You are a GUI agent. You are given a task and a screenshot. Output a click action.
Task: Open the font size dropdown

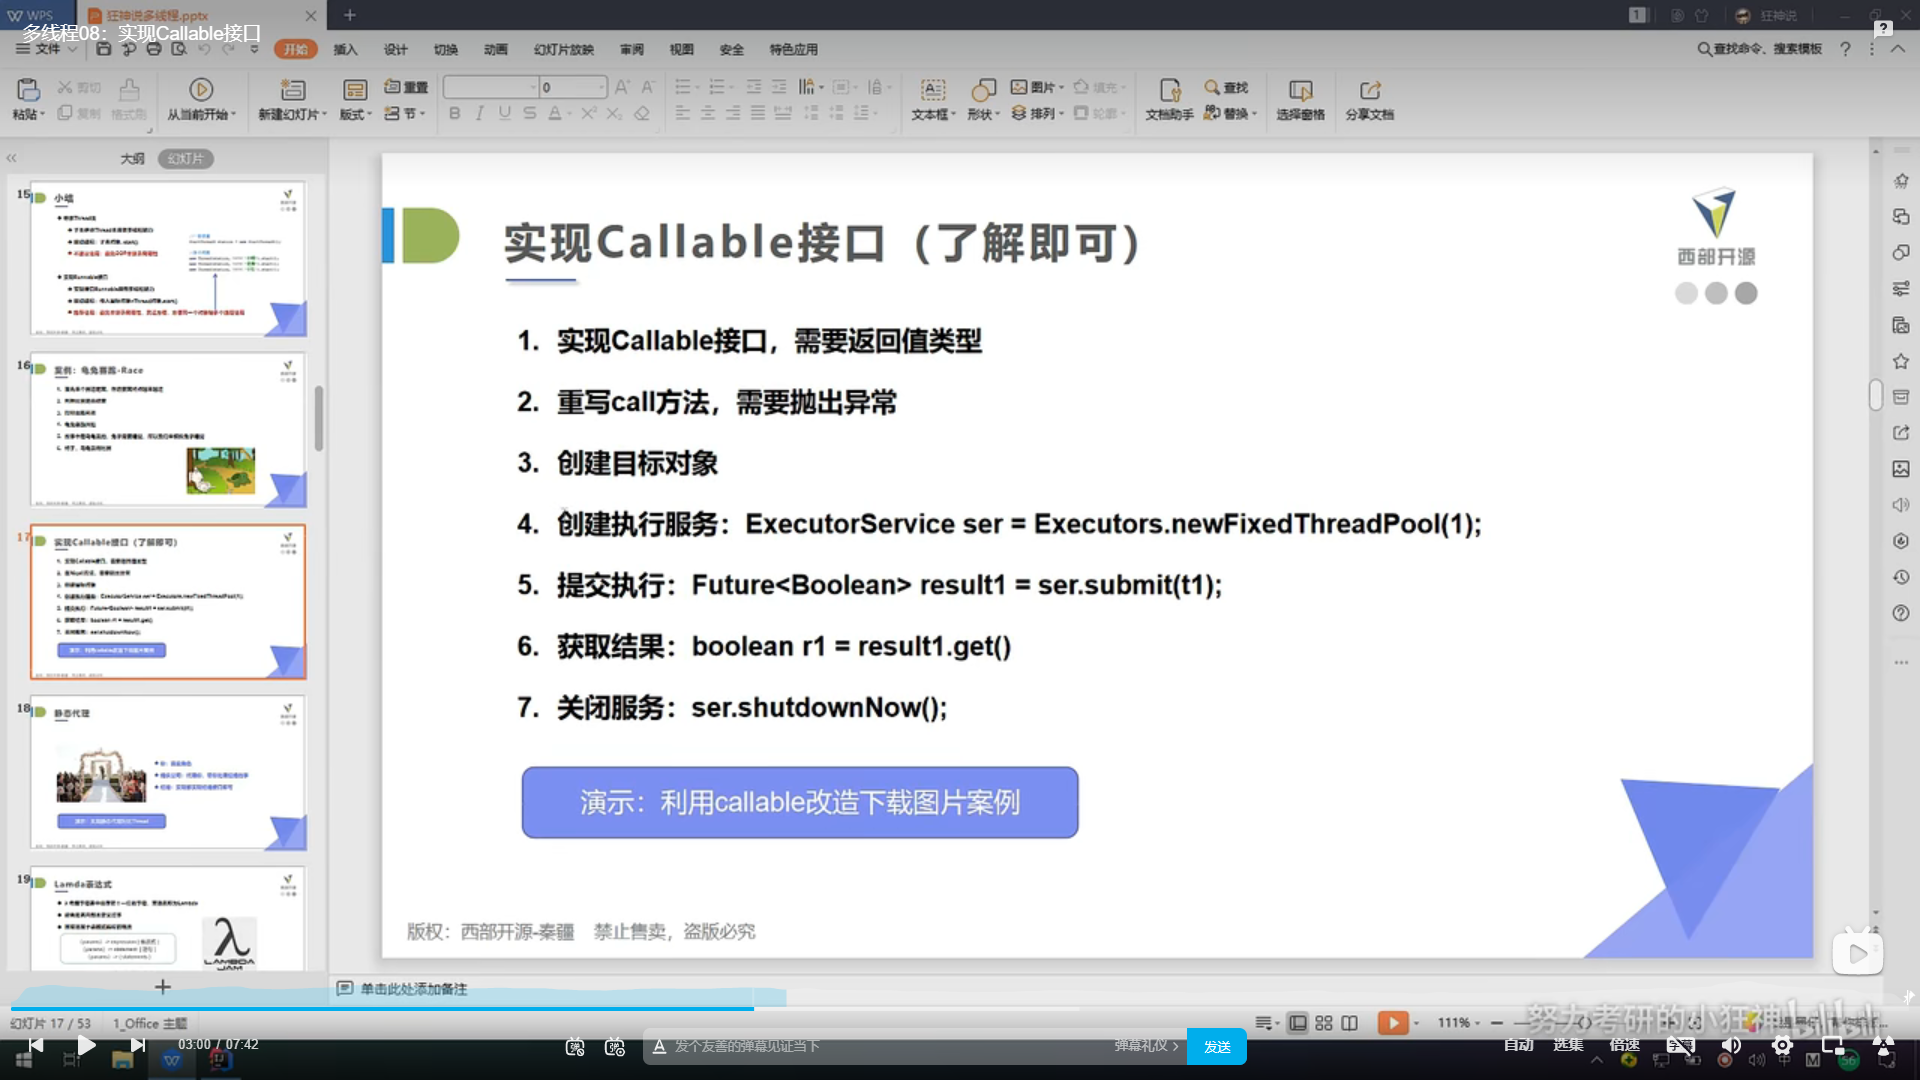601,87
